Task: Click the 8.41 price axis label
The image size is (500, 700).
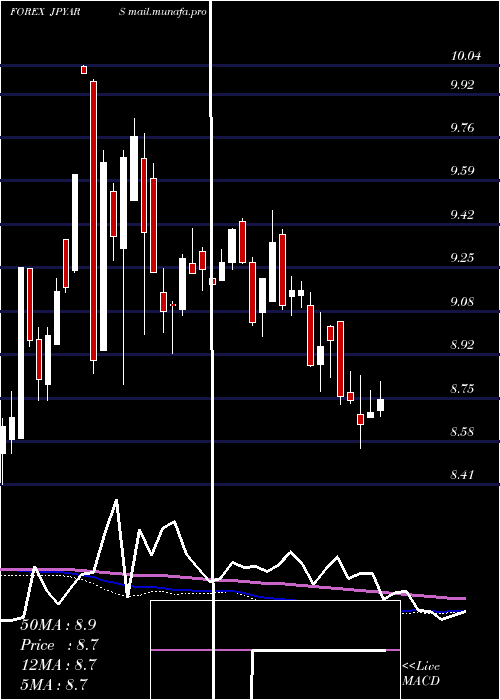Action: point(462,475)
